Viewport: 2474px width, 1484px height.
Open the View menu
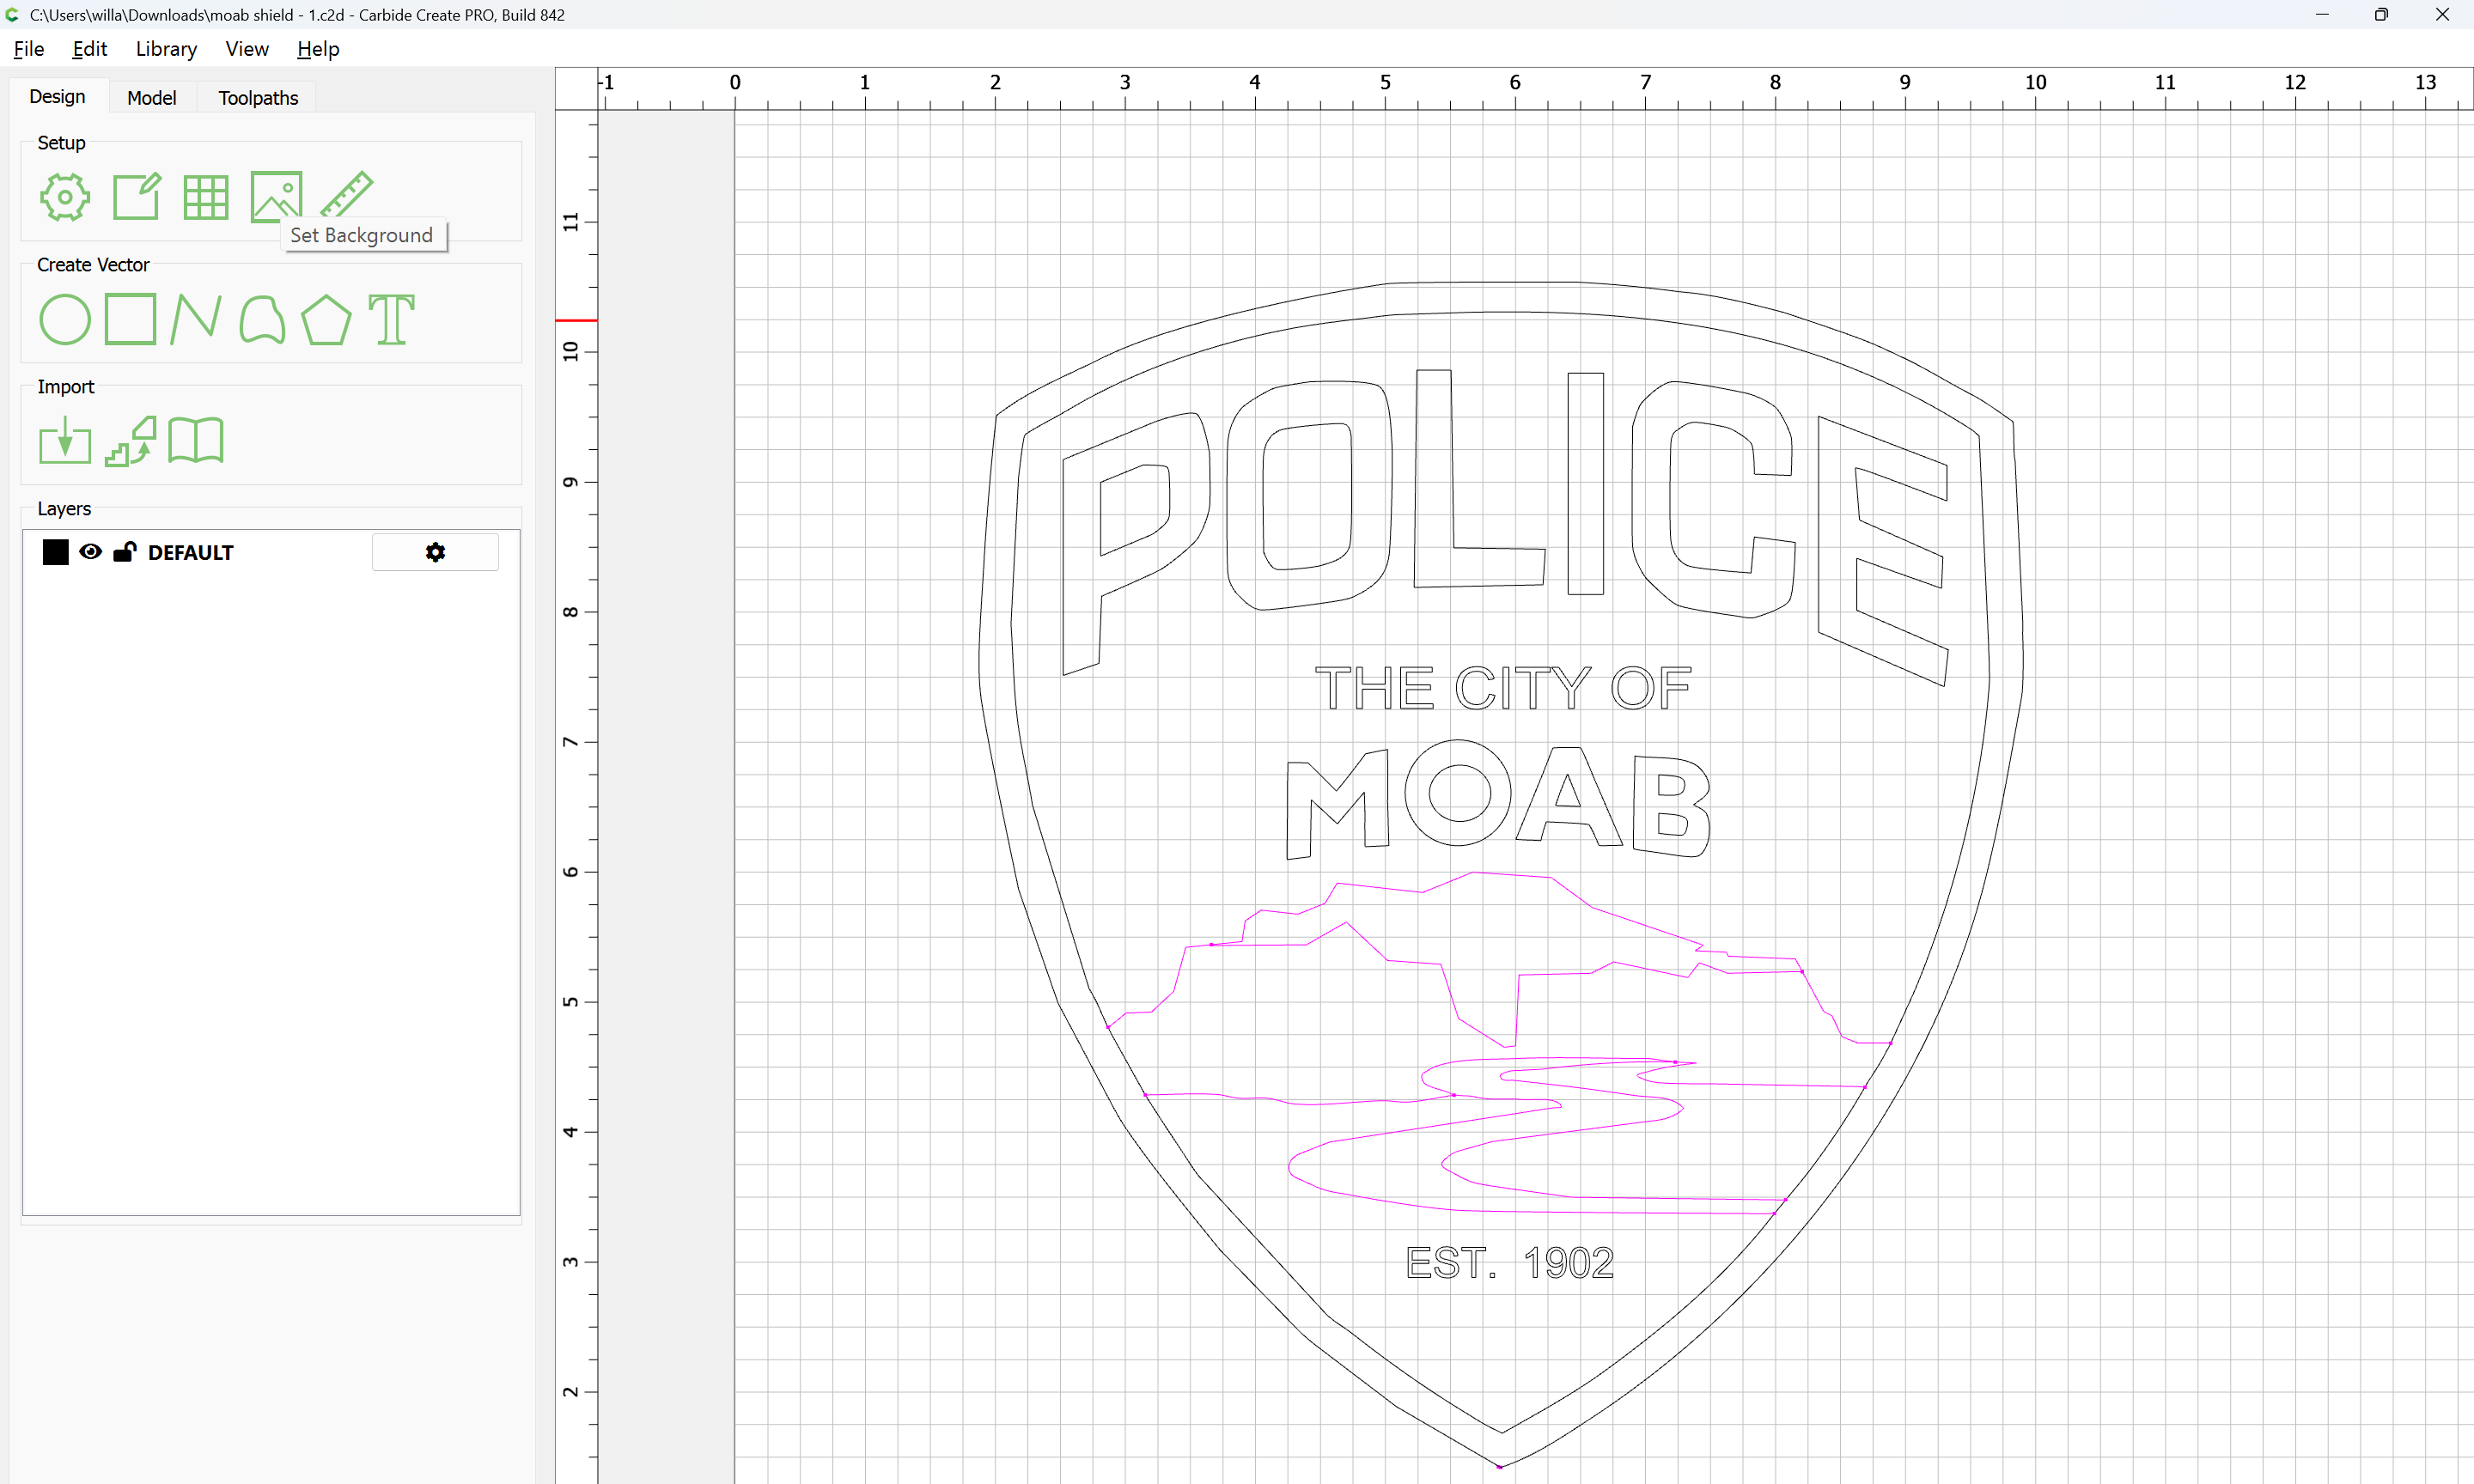[x=246, y=49]
